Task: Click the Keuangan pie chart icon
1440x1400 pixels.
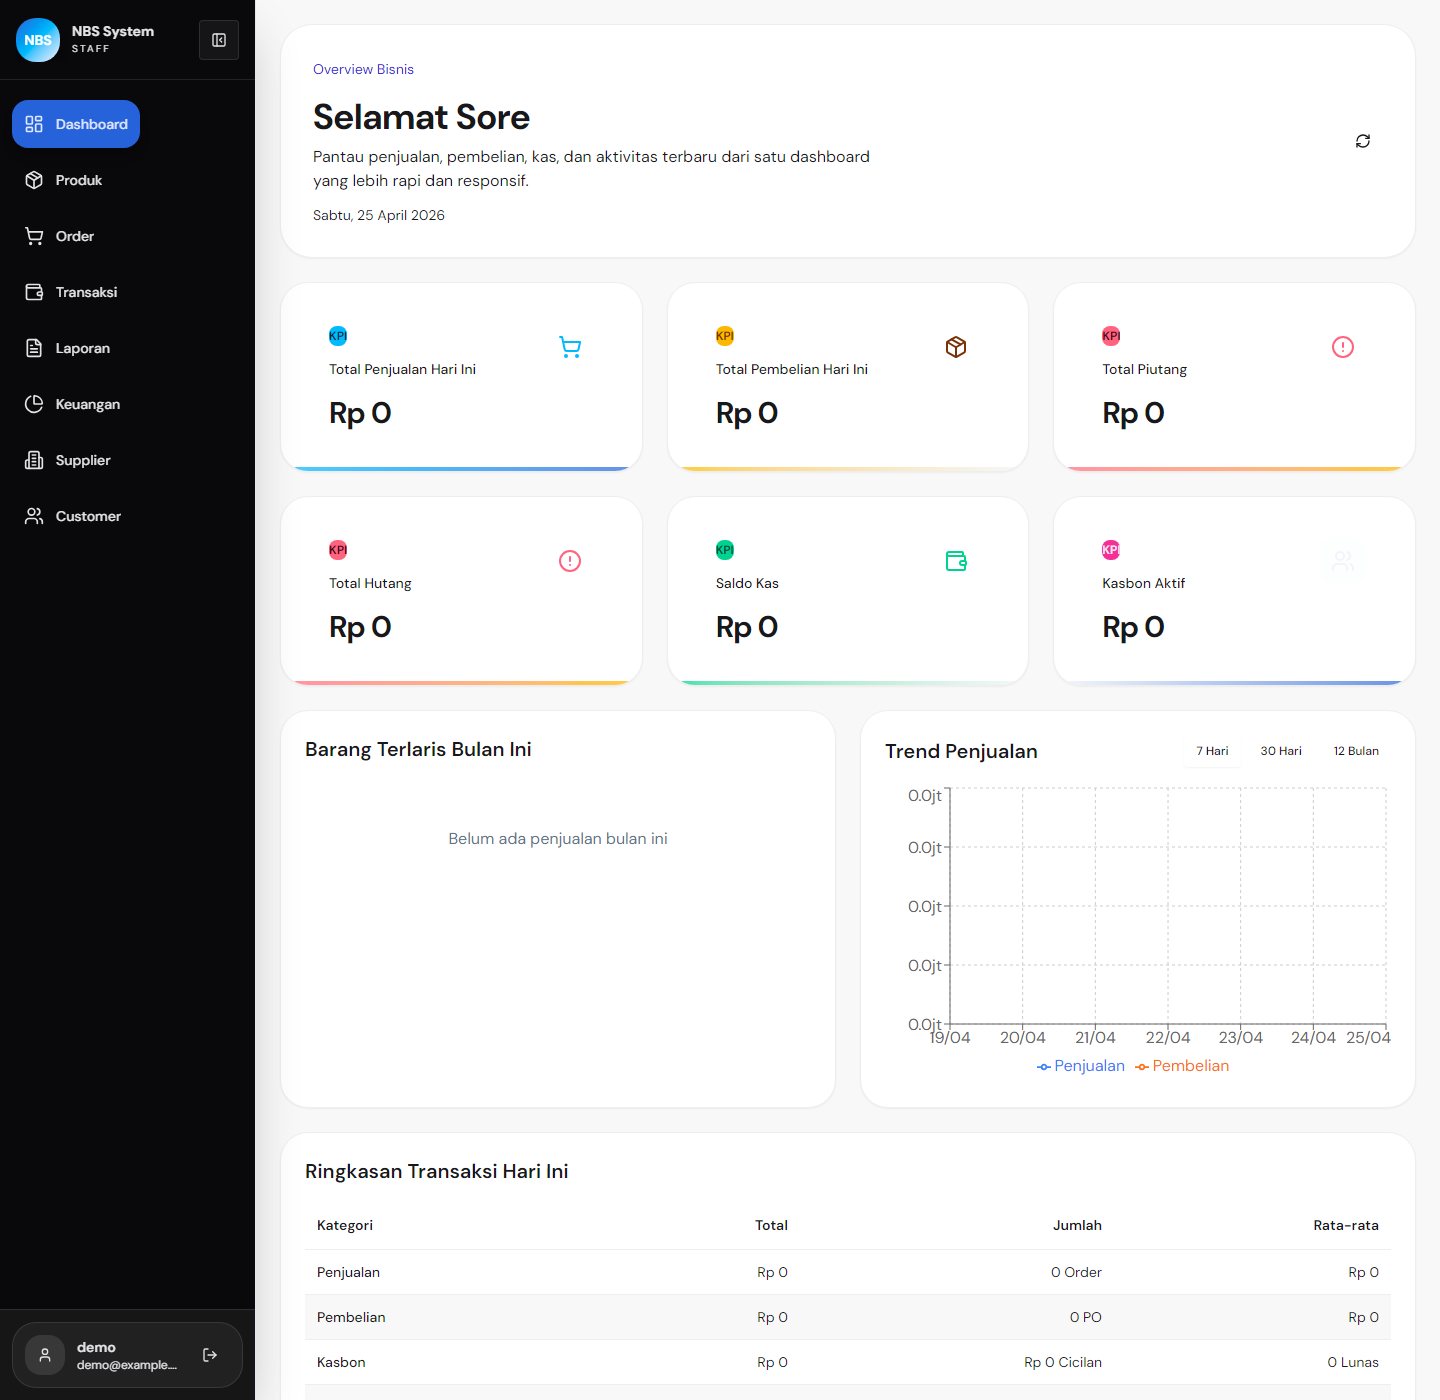Action: (x=34, y=404)
